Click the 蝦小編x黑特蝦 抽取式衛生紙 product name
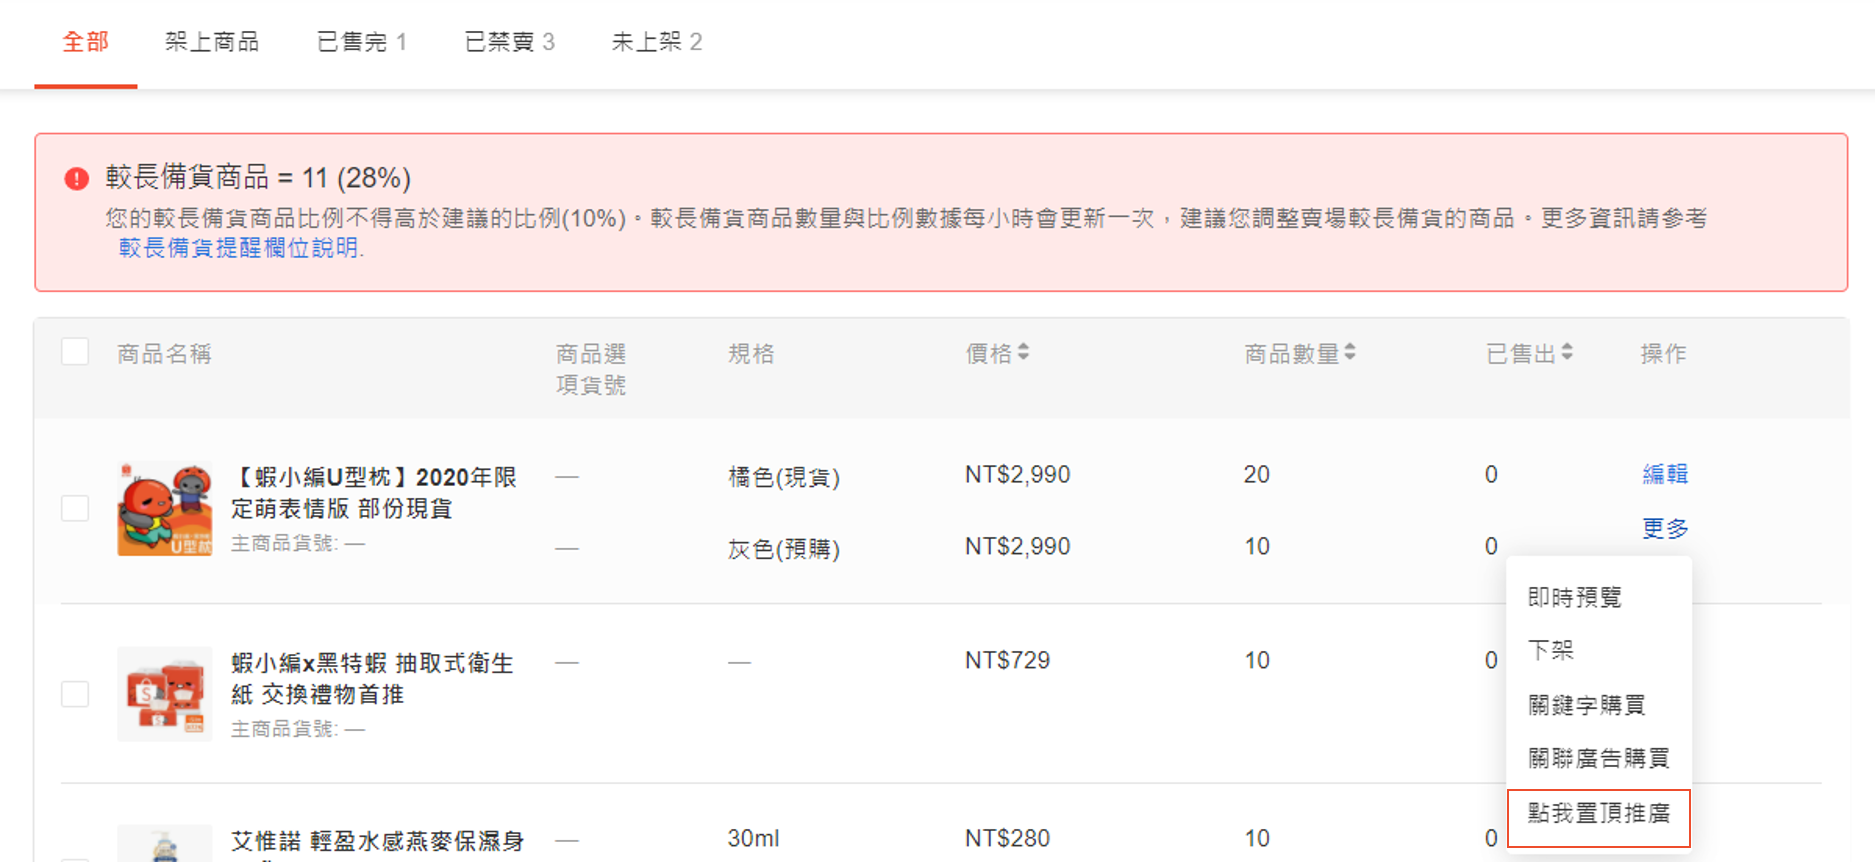 pos(372,679)
